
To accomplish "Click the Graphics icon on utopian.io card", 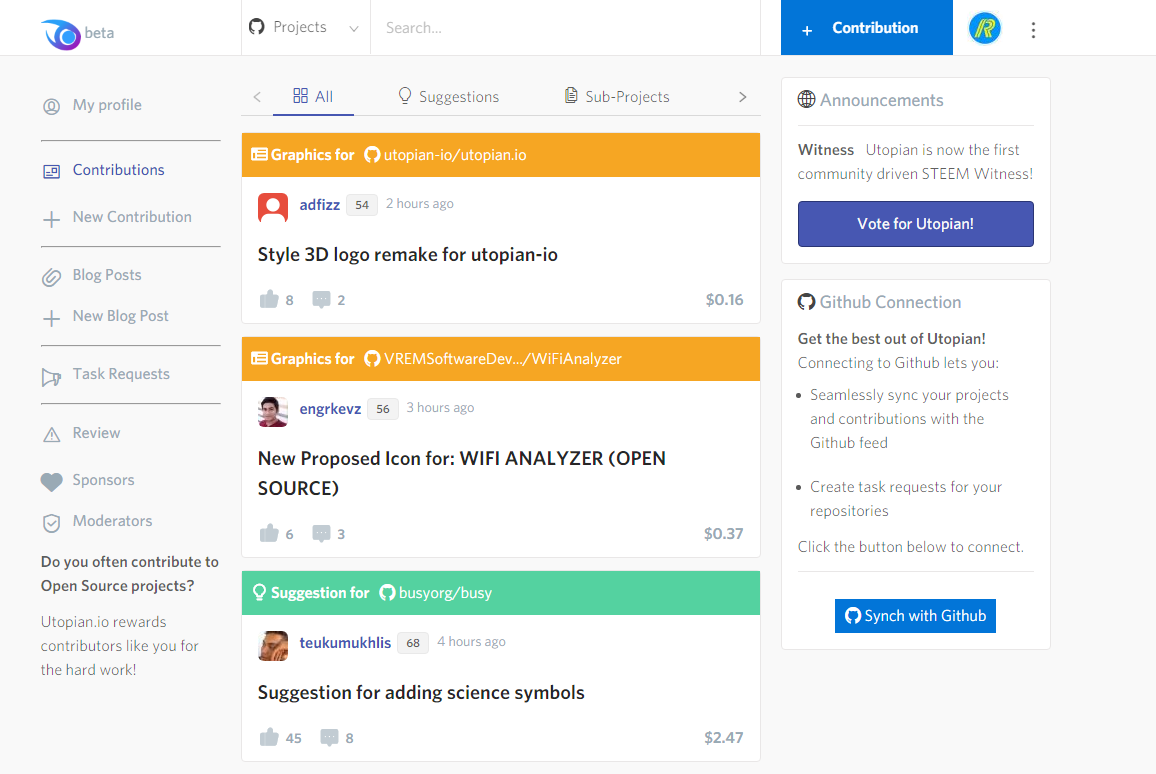I will click(260, 154).
